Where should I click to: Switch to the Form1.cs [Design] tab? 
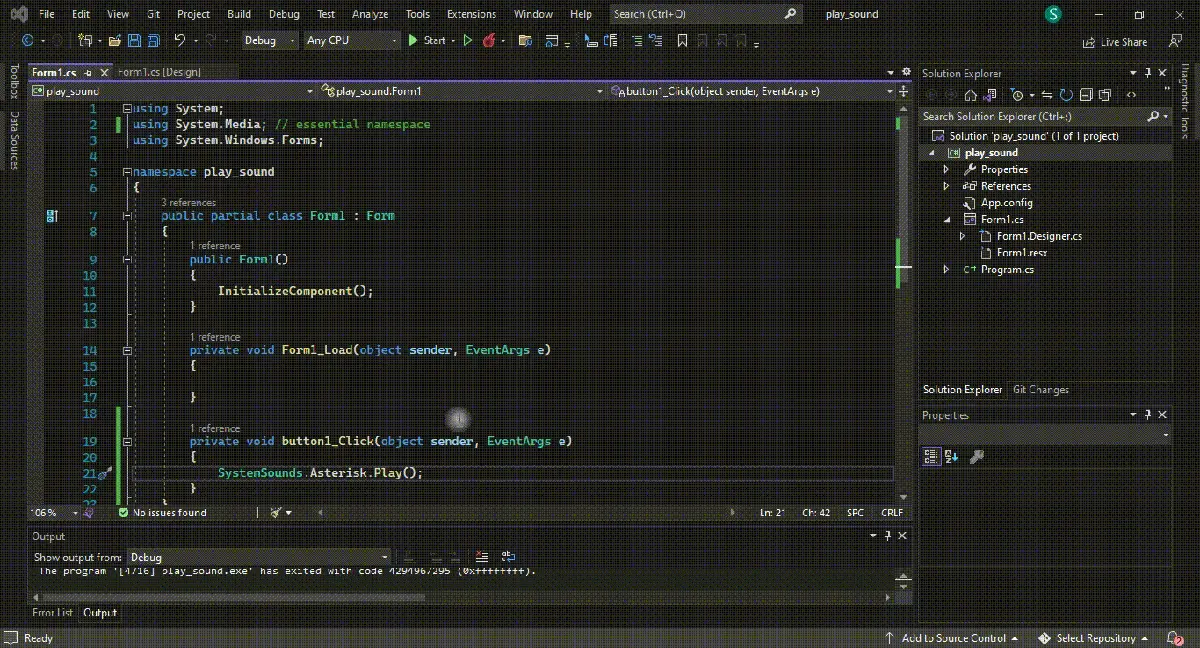(160, 72)
